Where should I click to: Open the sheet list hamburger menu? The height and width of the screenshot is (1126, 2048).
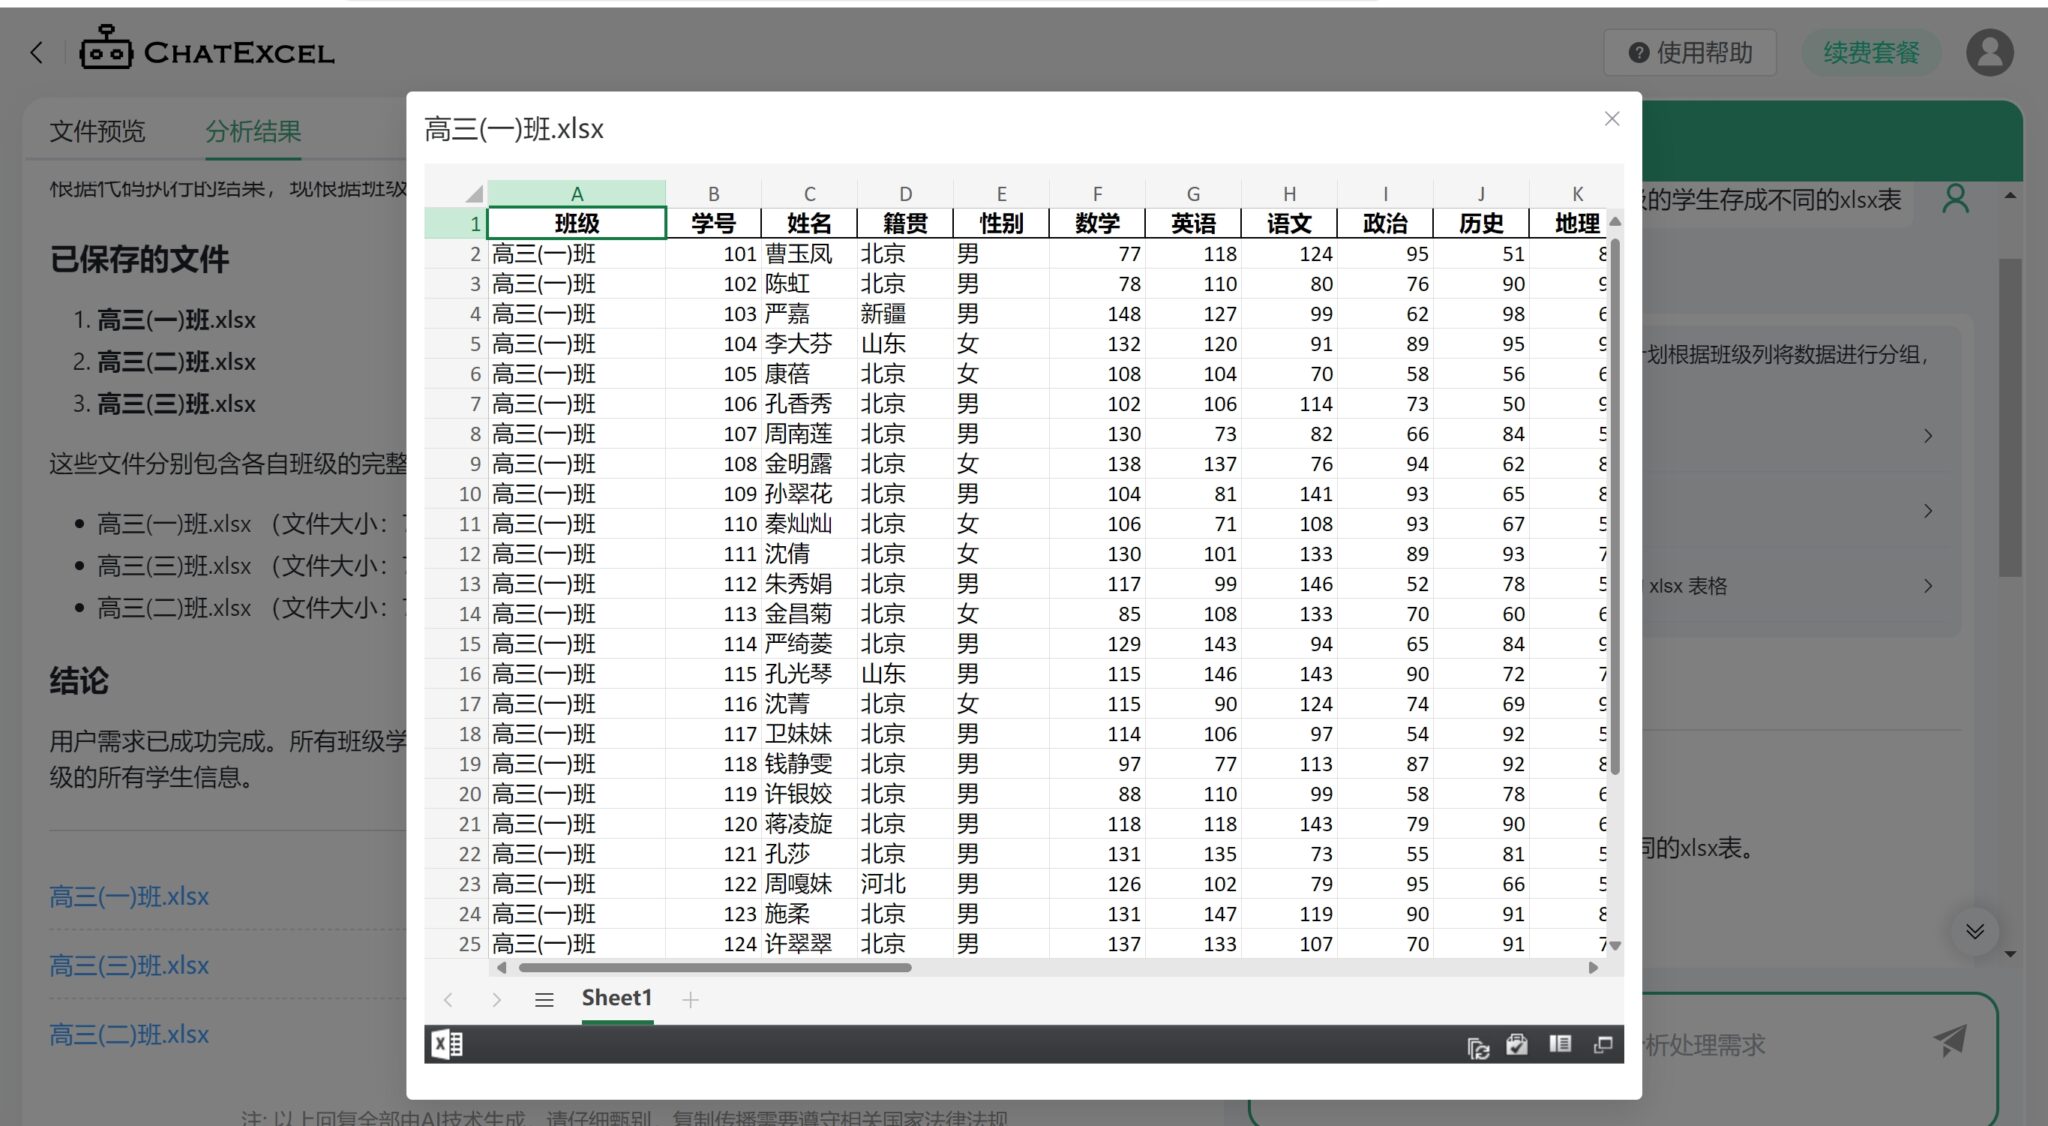click(x=545, y=998)
